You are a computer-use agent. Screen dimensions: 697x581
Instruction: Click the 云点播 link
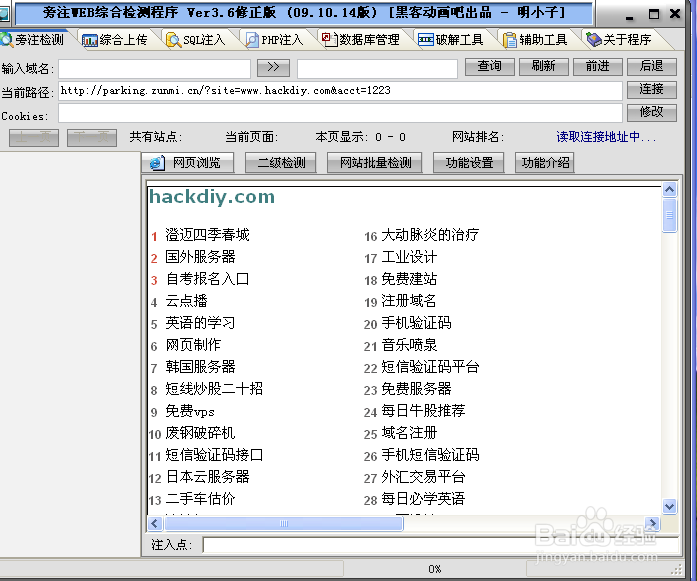click(x=186, y=301)
